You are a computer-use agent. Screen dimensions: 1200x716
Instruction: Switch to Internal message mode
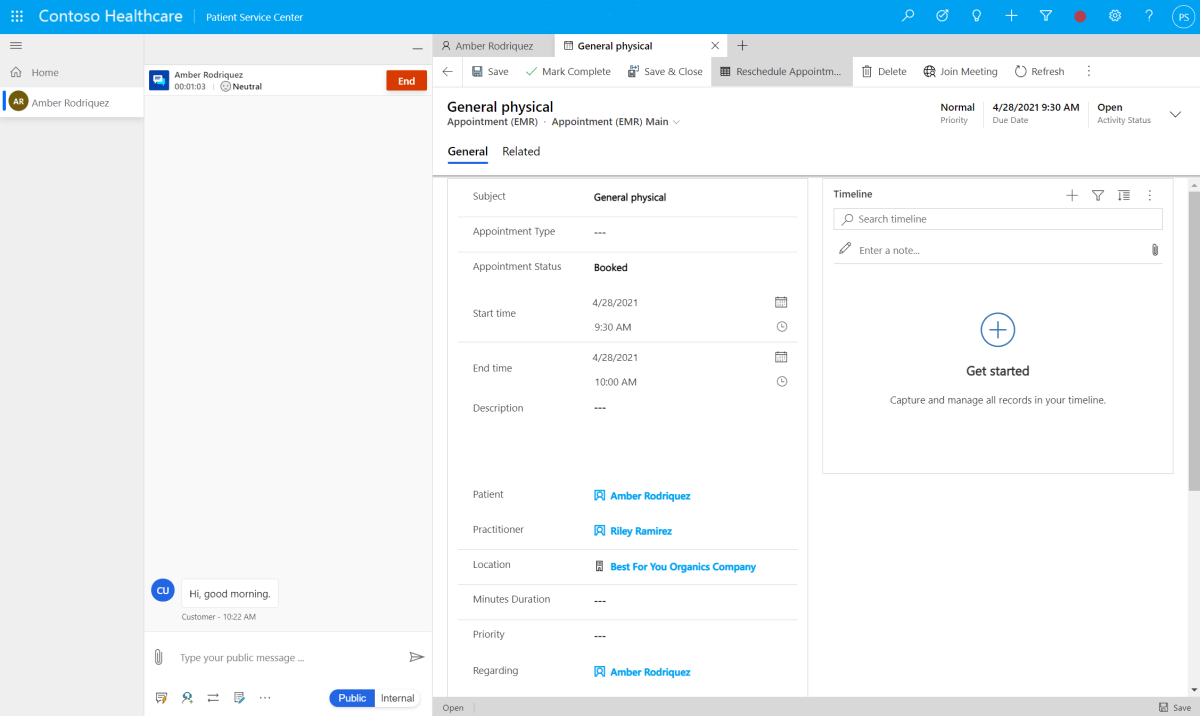[397, 698]
